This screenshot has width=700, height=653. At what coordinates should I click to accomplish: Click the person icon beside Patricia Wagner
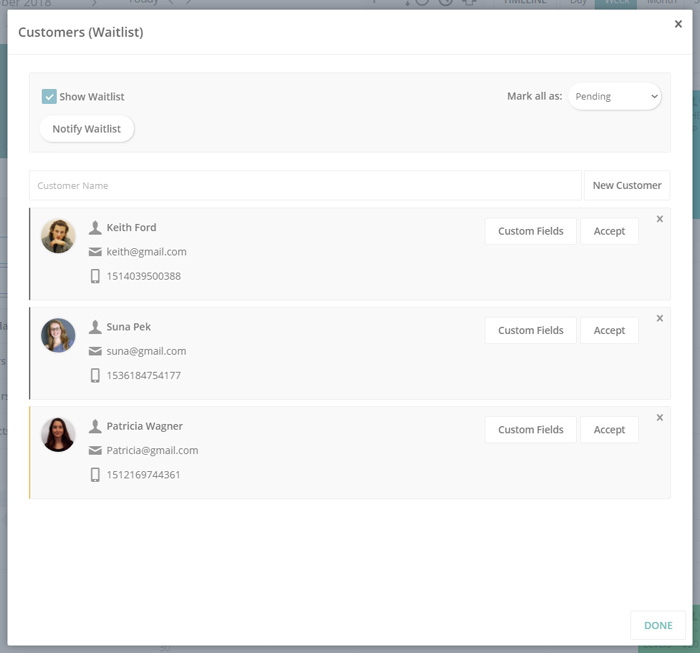click(95, 426)
